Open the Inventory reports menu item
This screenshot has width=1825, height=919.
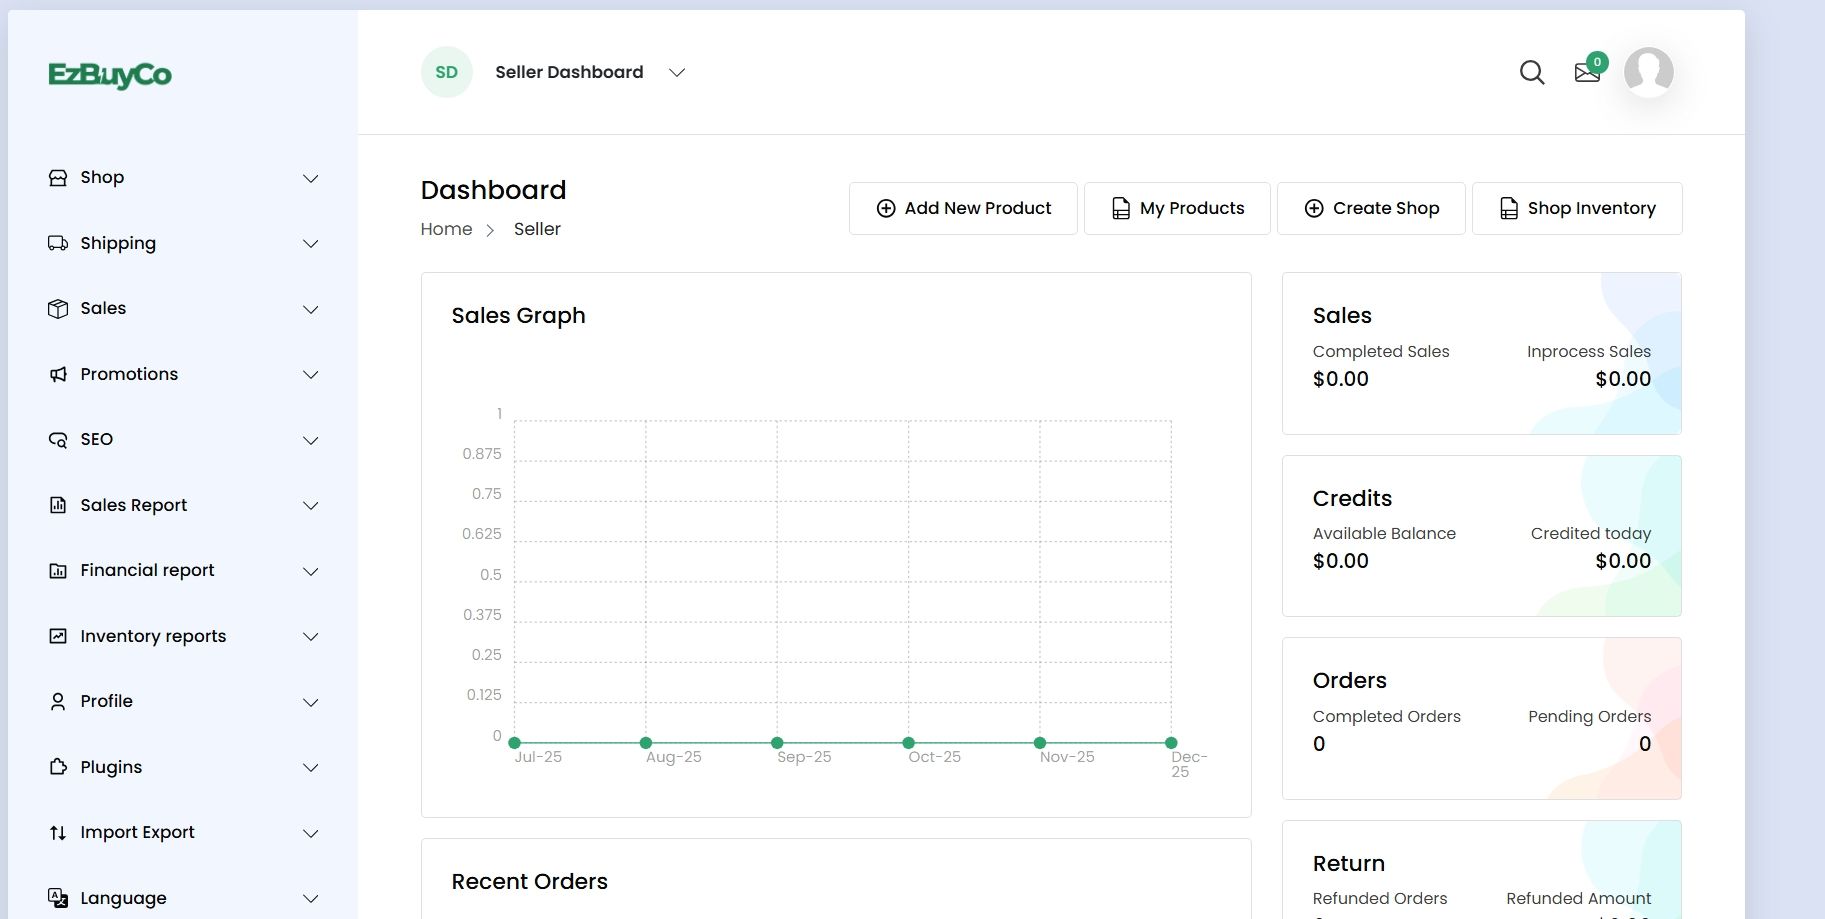tap(153, 636)
